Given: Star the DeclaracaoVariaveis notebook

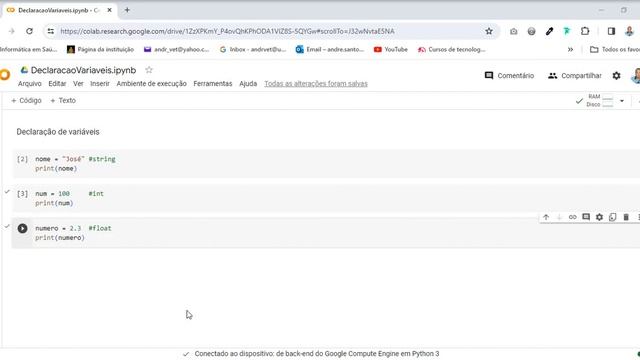Looking at the screenshot, I should (x=149, y=70).
